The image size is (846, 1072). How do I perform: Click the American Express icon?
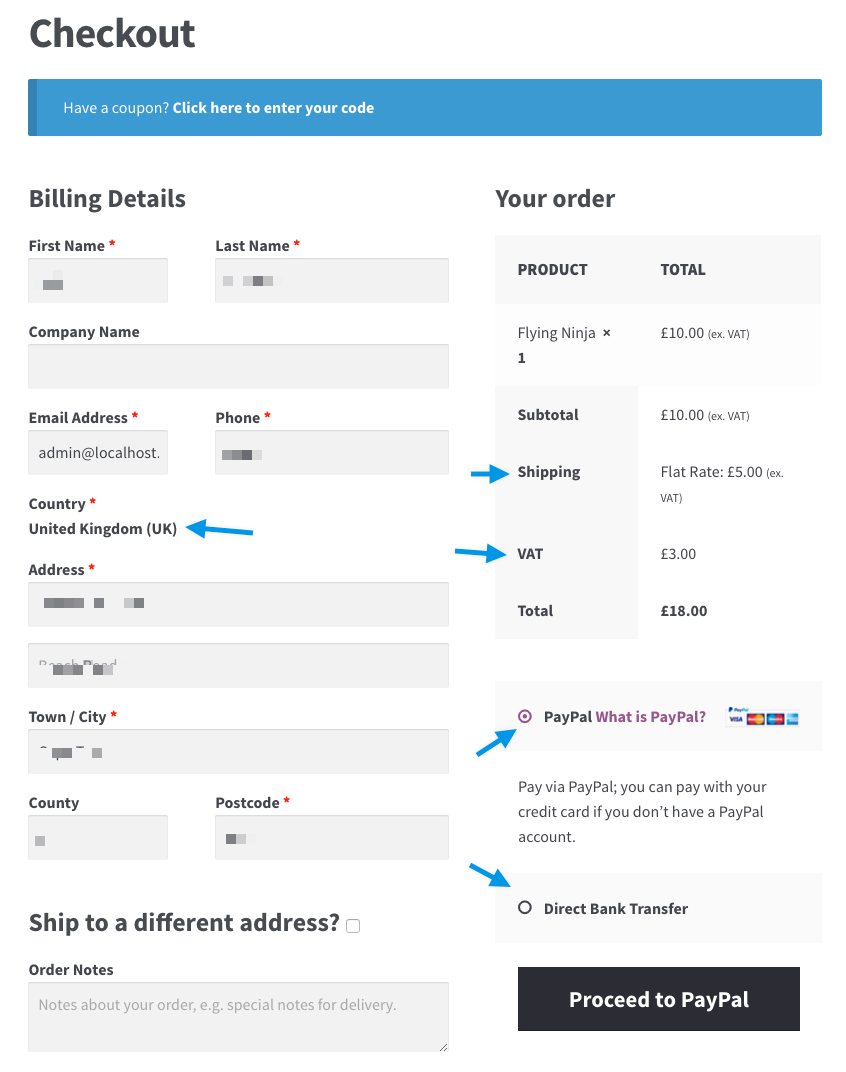[x=793, y=719]
